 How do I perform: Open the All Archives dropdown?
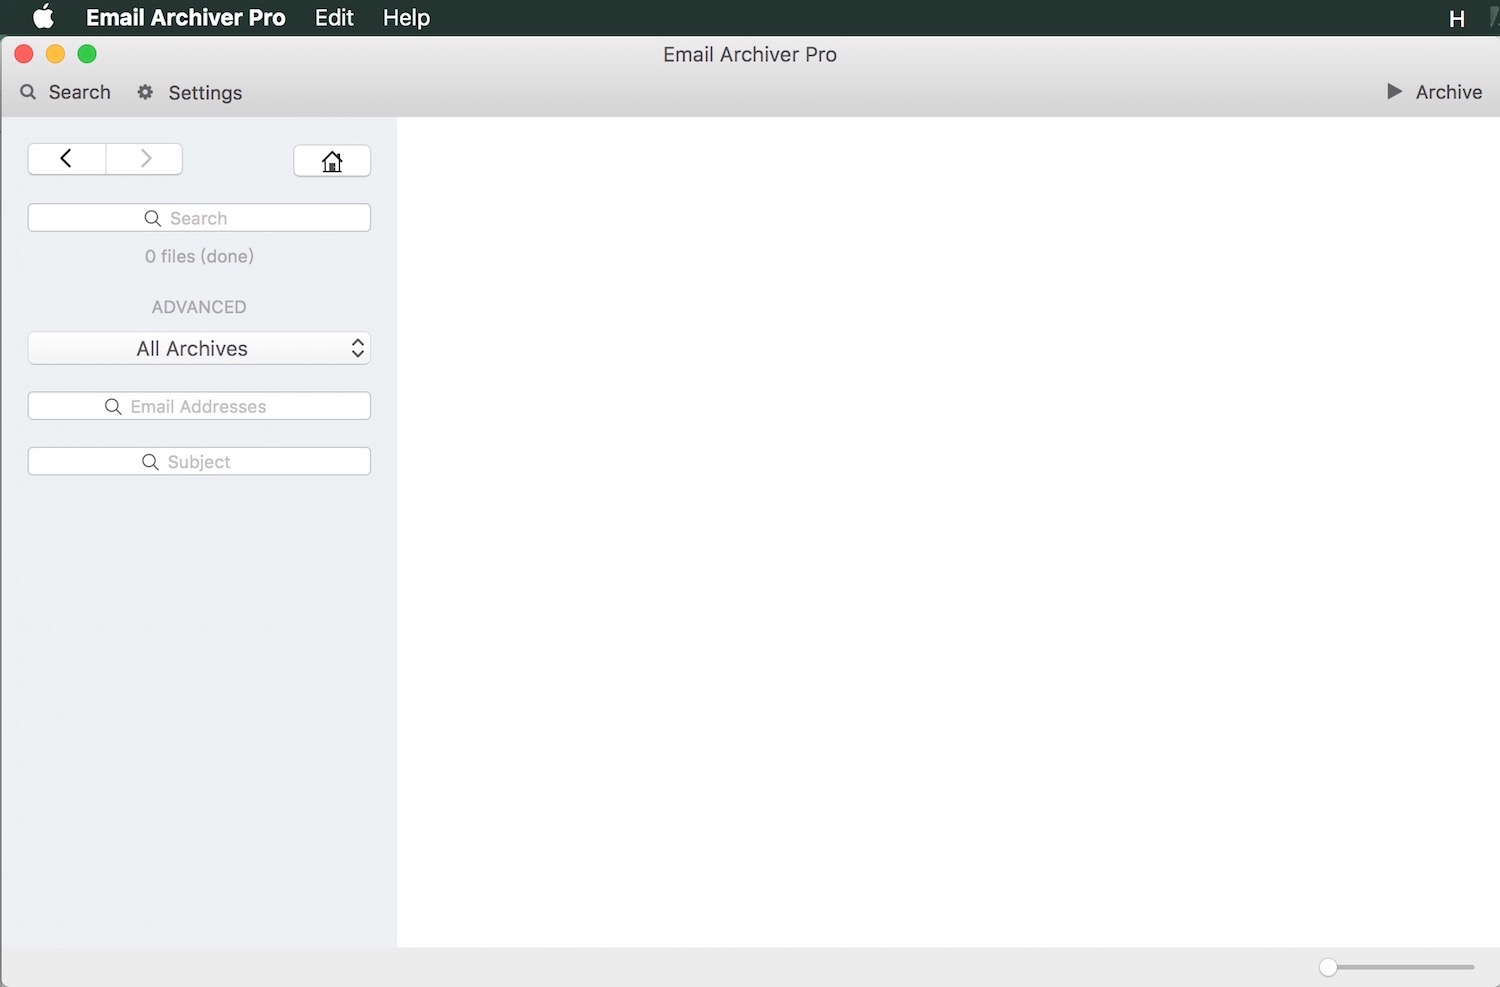click(199, 348)
